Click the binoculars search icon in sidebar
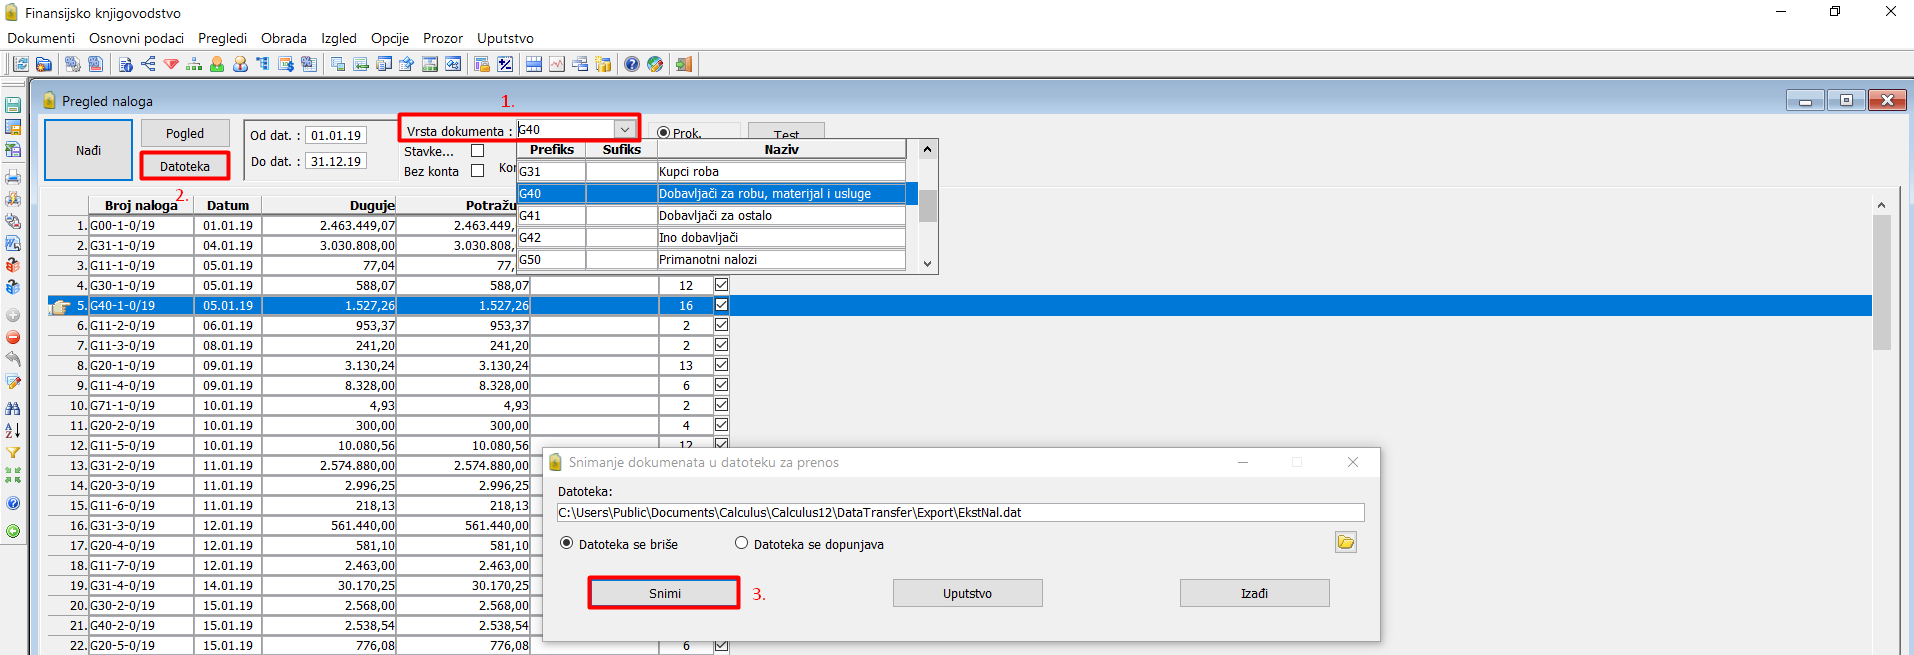Viewport: 1914px width, 655px height. 13,408
